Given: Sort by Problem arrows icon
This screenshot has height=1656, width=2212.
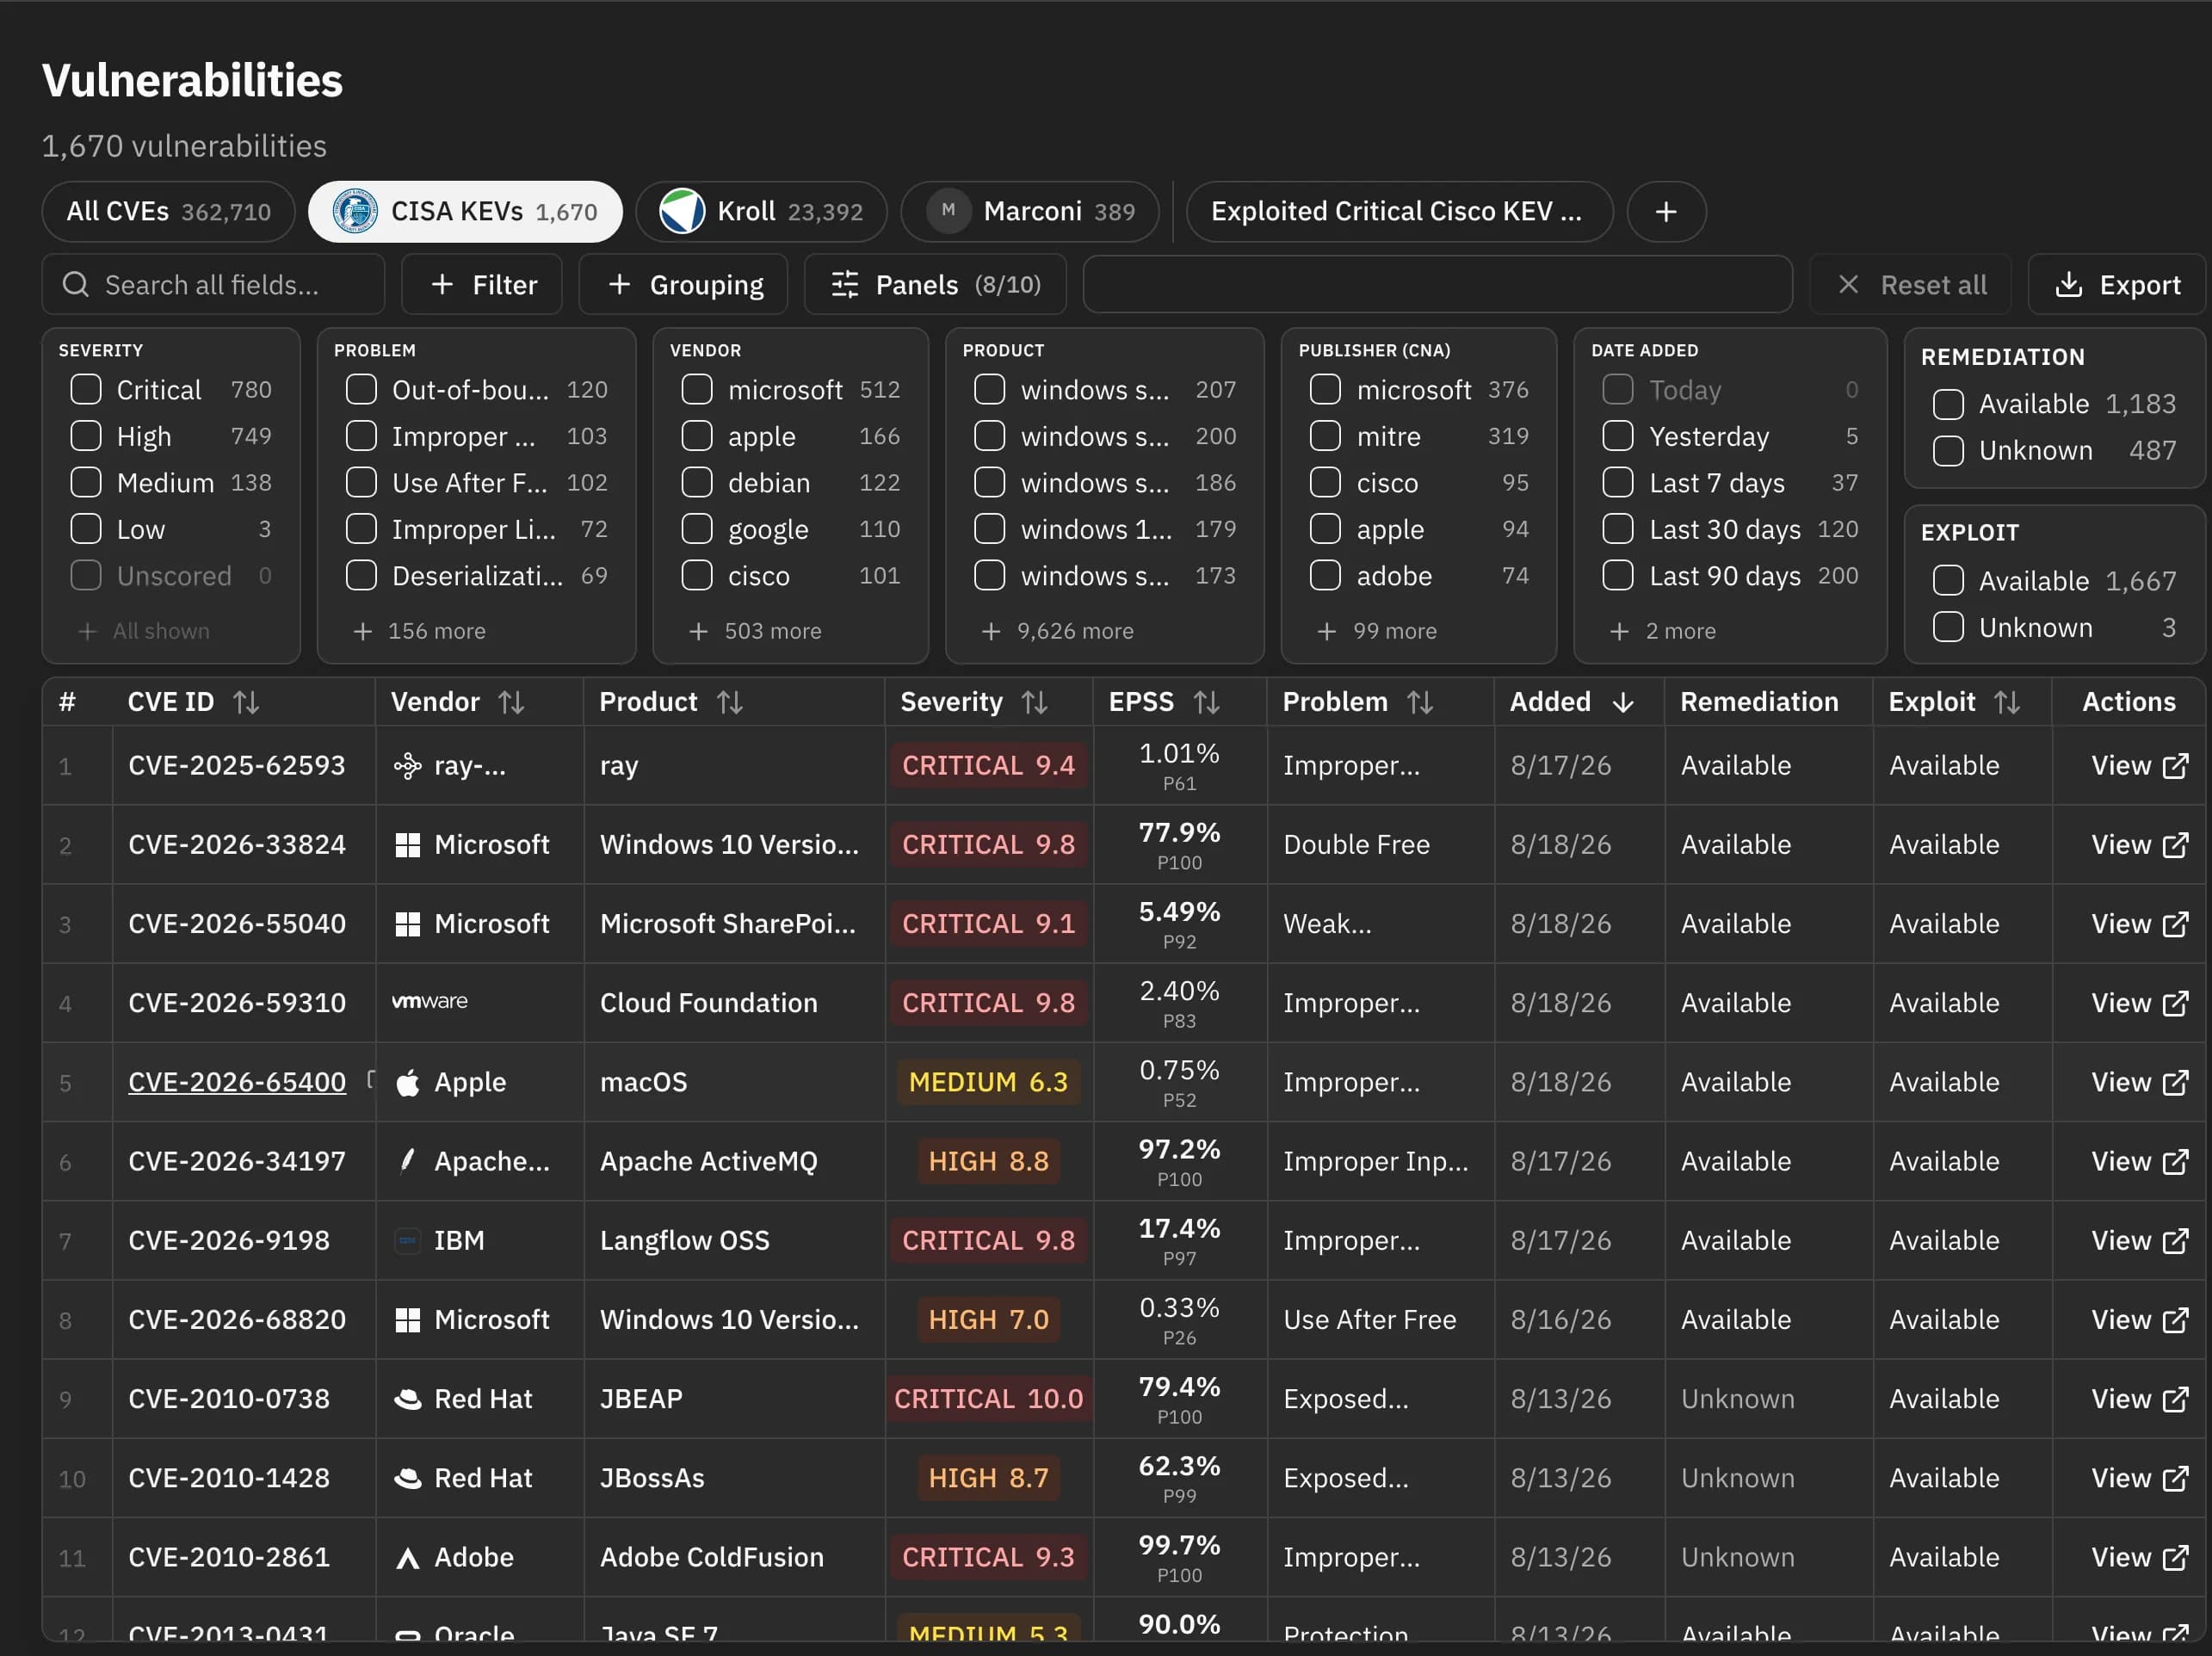Looking at the screenshot, I should [1419, 702].
